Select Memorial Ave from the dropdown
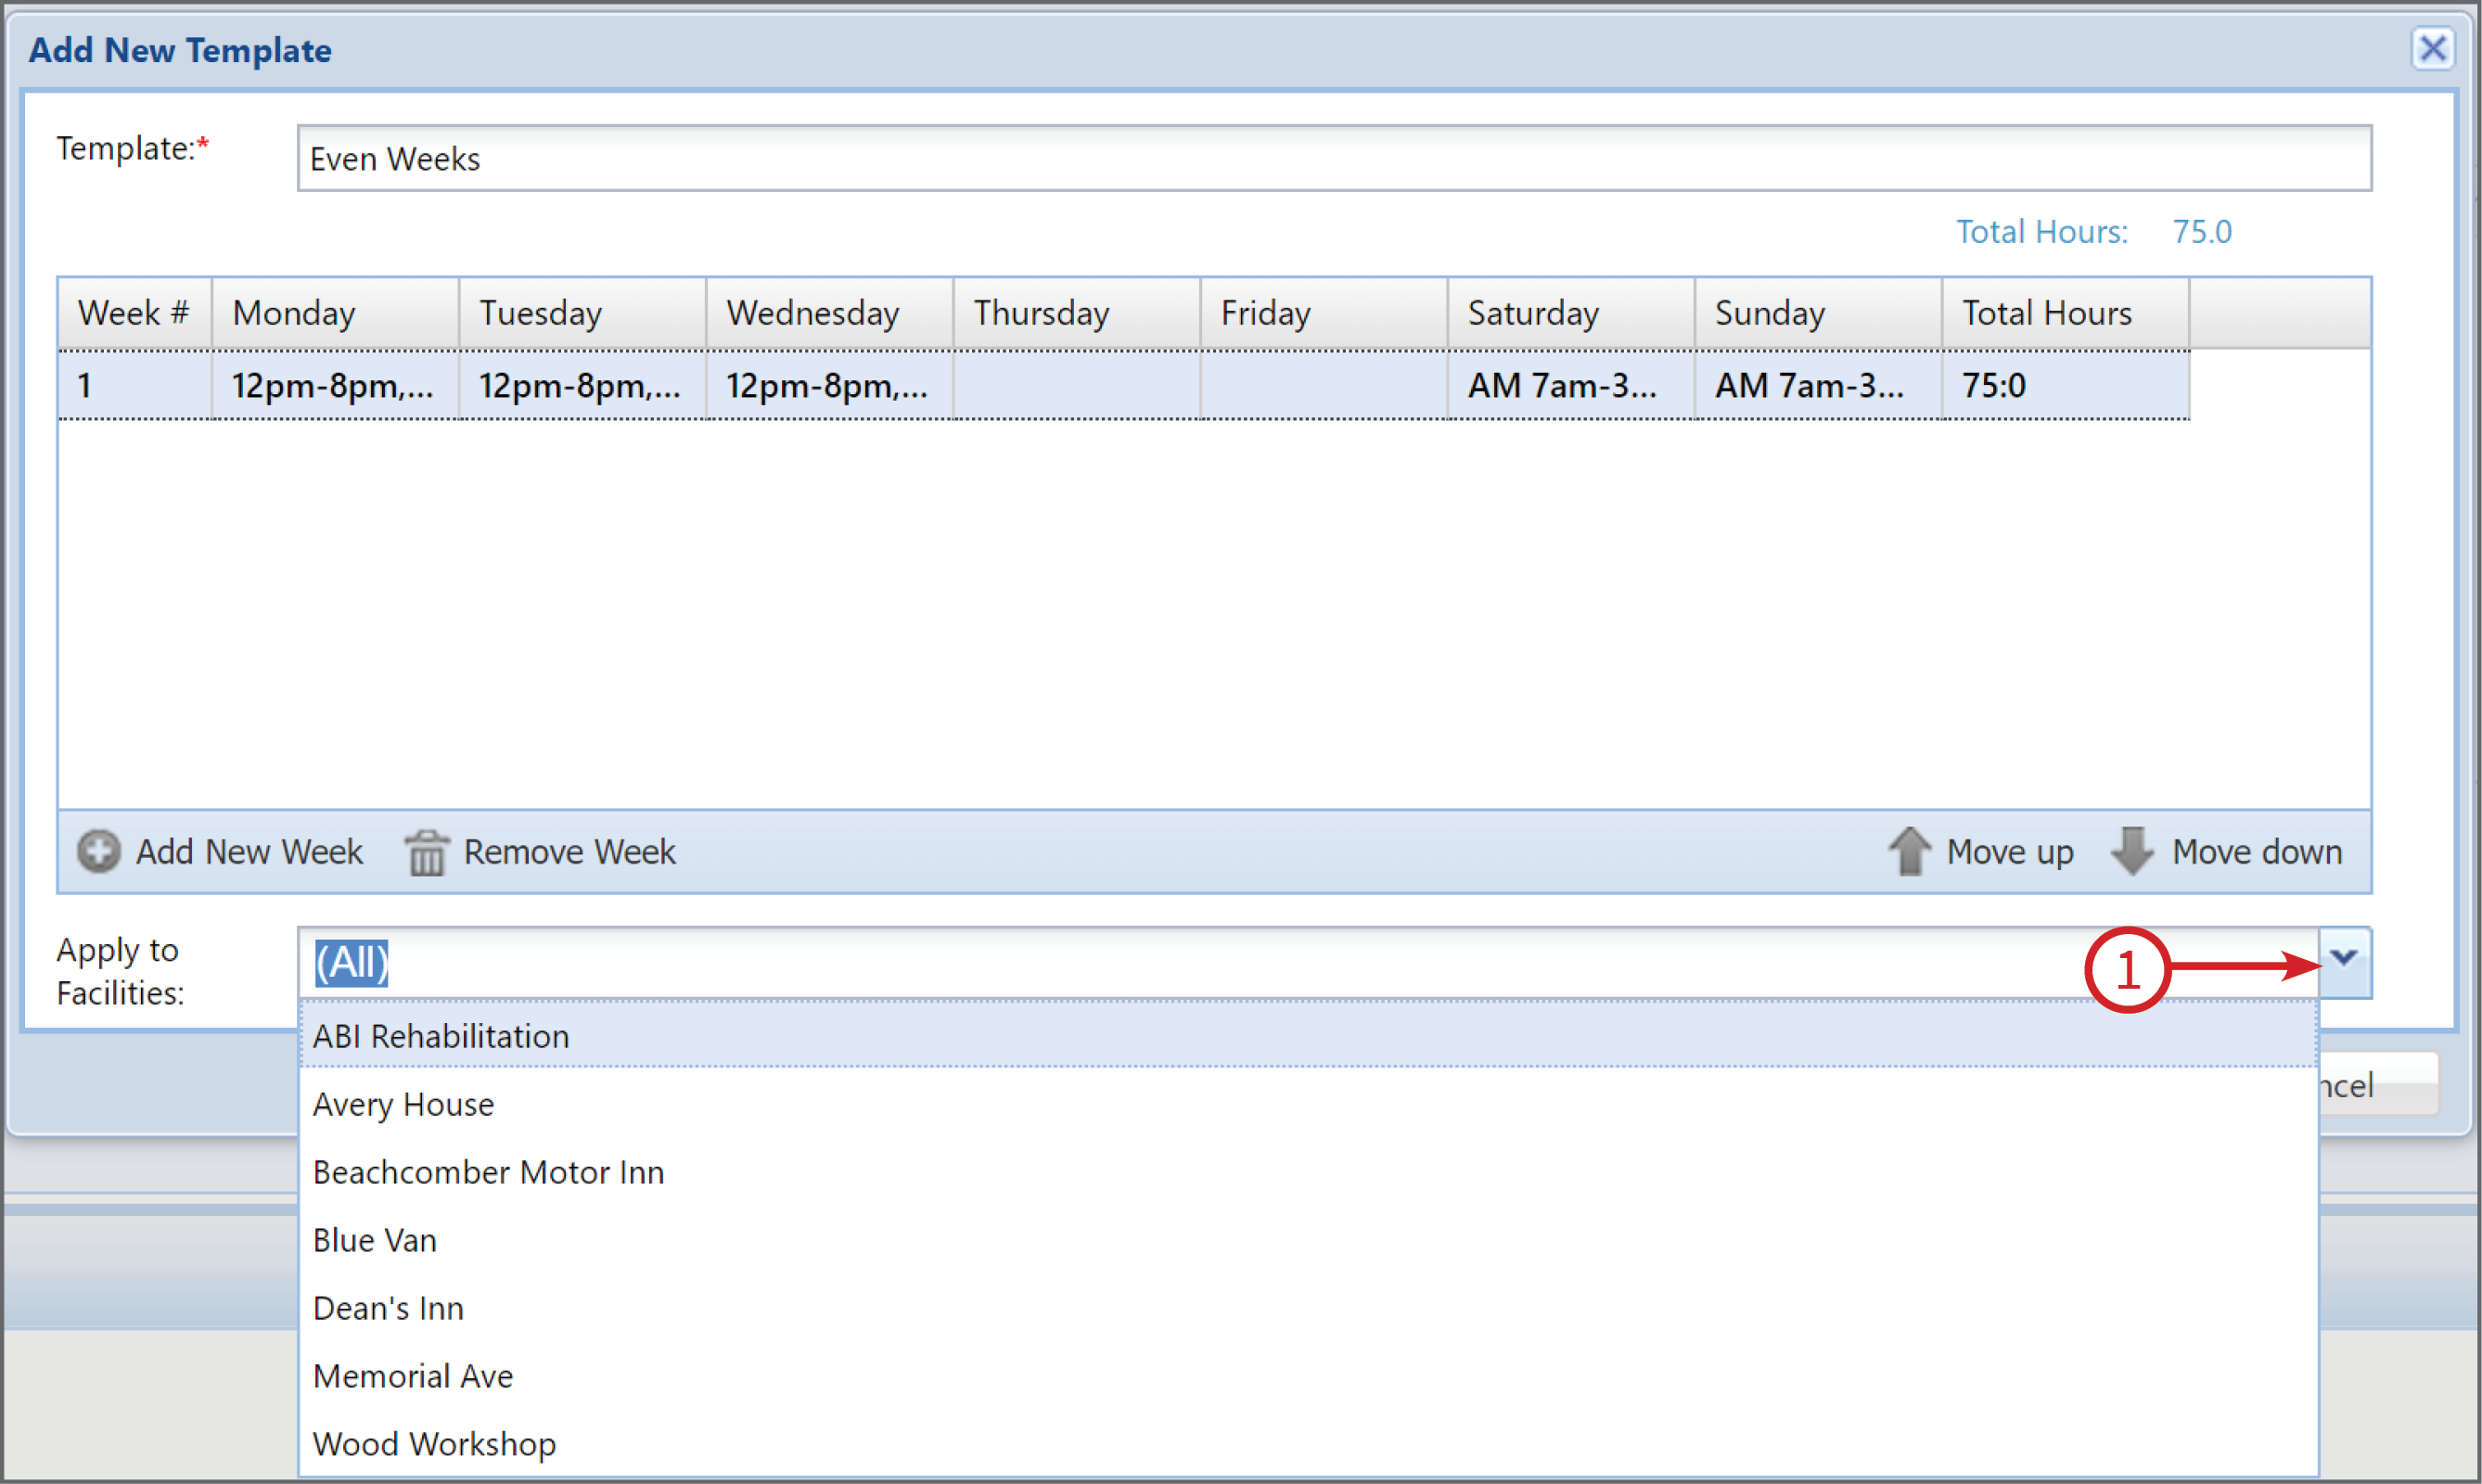This screenshot has width=2482, height=1484. (x=1308, y=1376)
